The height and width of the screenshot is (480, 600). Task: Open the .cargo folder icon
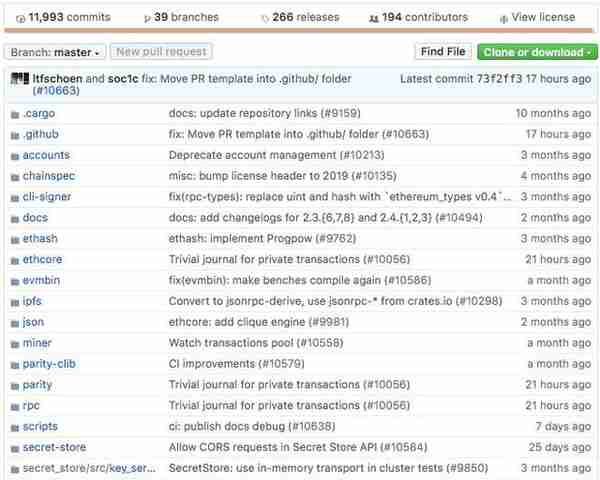coord(15,114)
